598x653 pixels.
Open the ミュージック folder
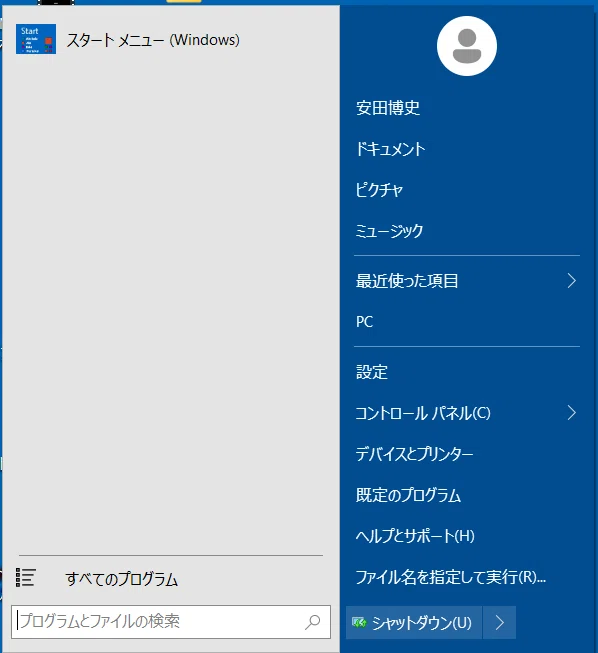[x=389, y=231]
